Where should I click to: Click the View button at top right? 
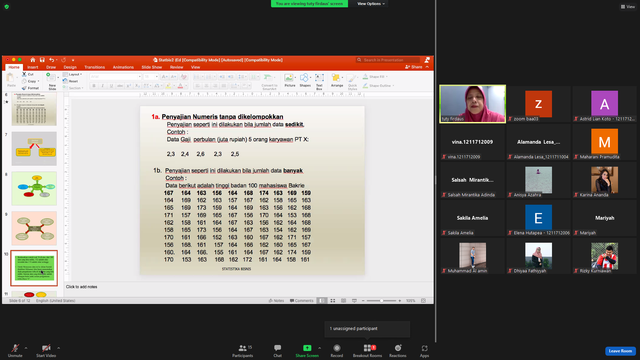pyautogui.click(x=628, y=7)
